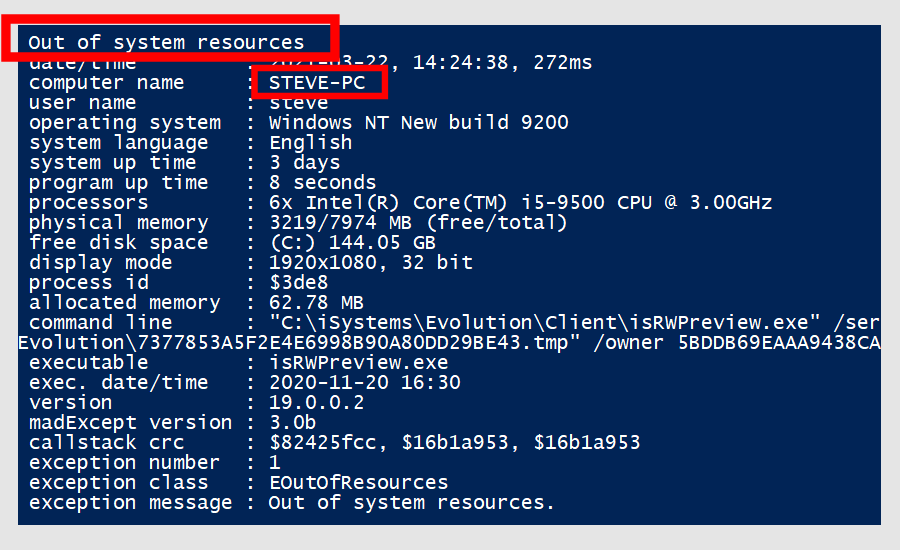Viewport: 900px width, 550px height.
Task: Click the madExcept version value 3.0b
Action: tap(293, 423)
